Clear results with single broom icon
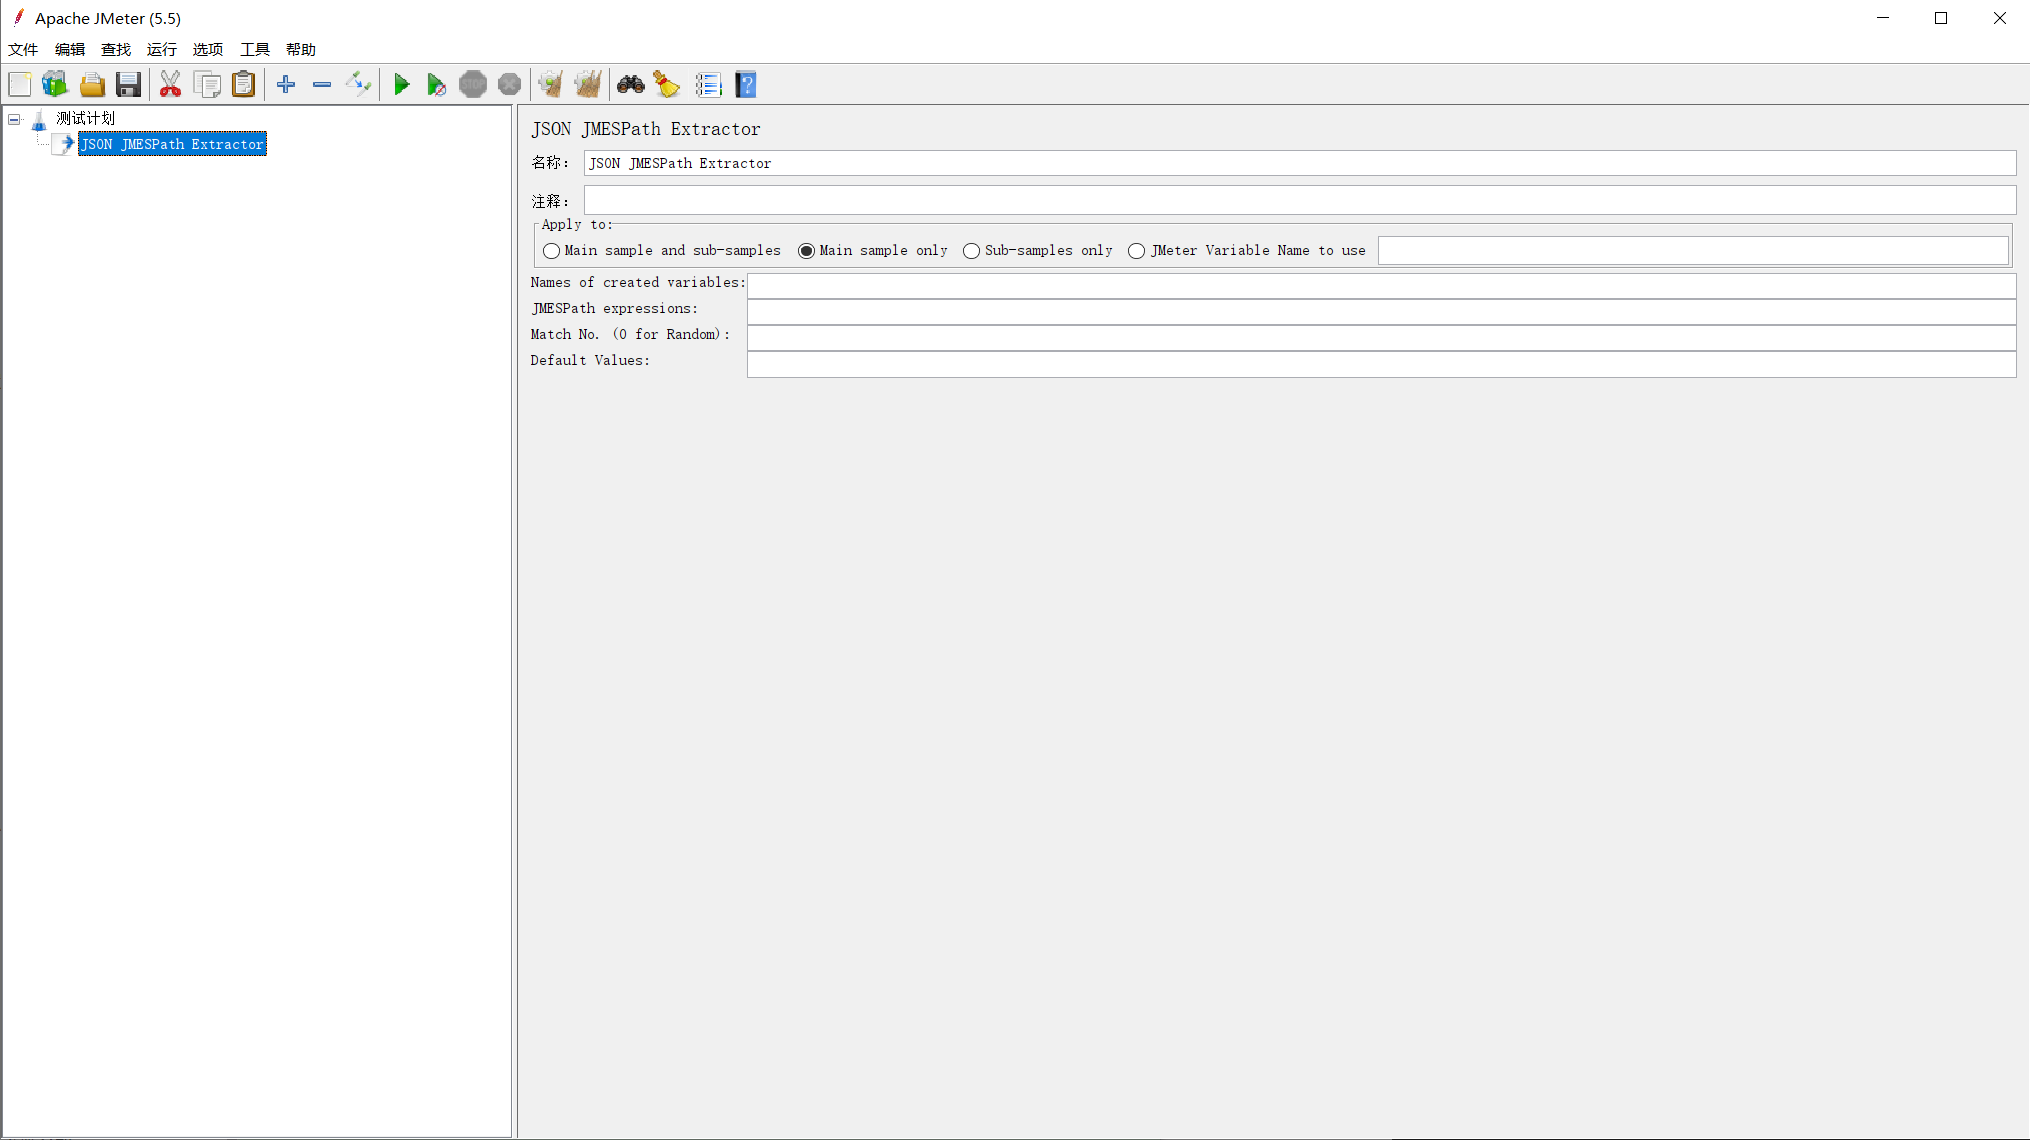2030x1140 pixels. 551,85
